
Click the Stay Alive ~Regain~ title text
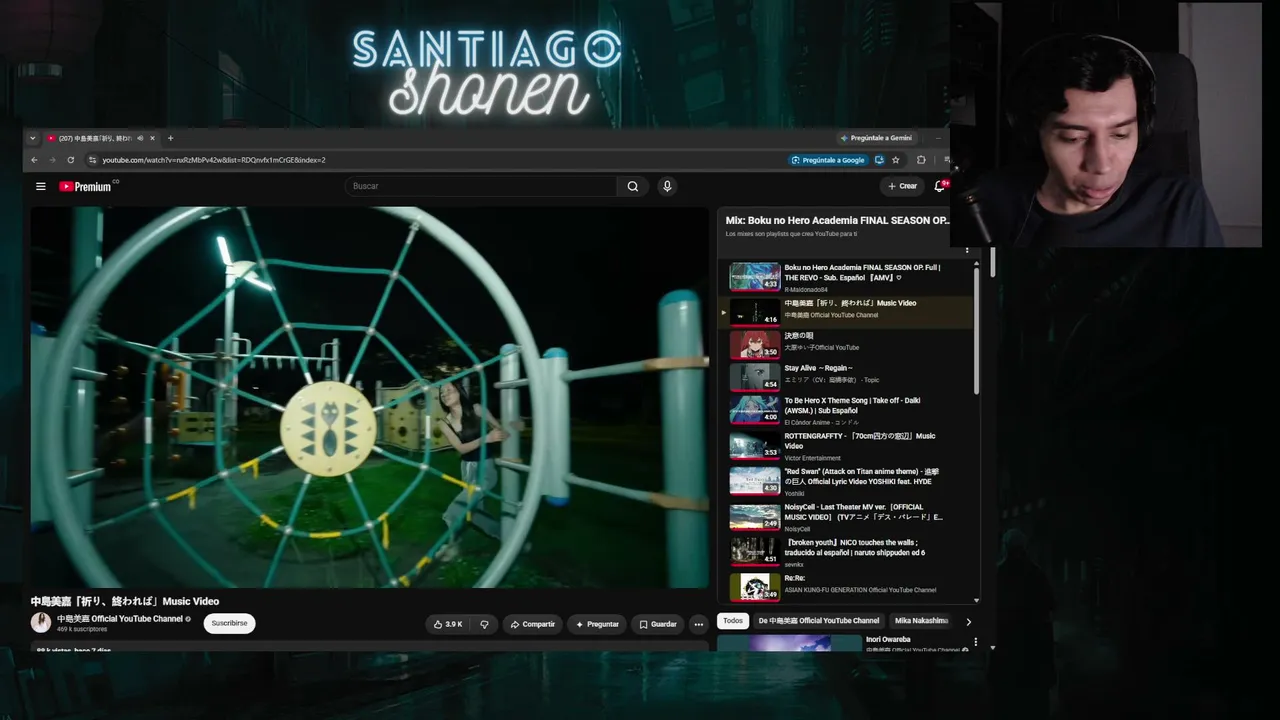coord(818,368)
